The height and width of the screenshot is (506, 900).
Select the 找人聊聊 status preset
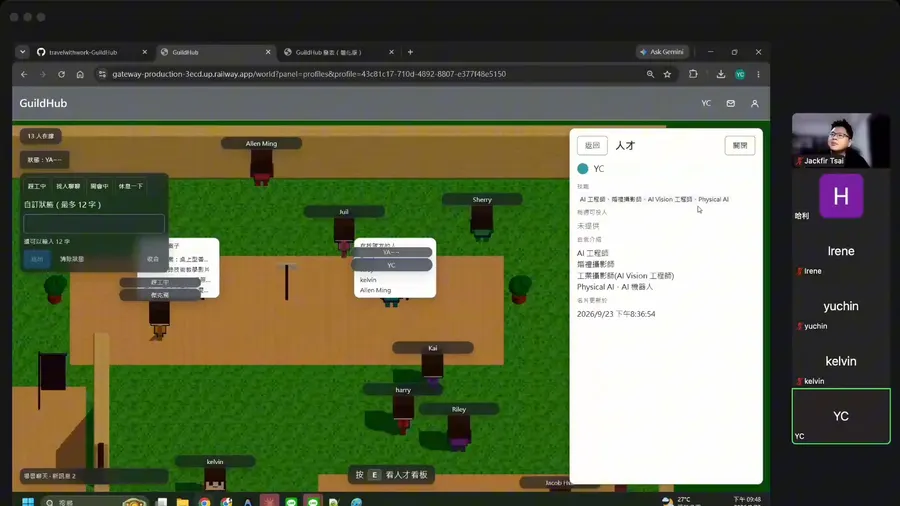(68, 186)
